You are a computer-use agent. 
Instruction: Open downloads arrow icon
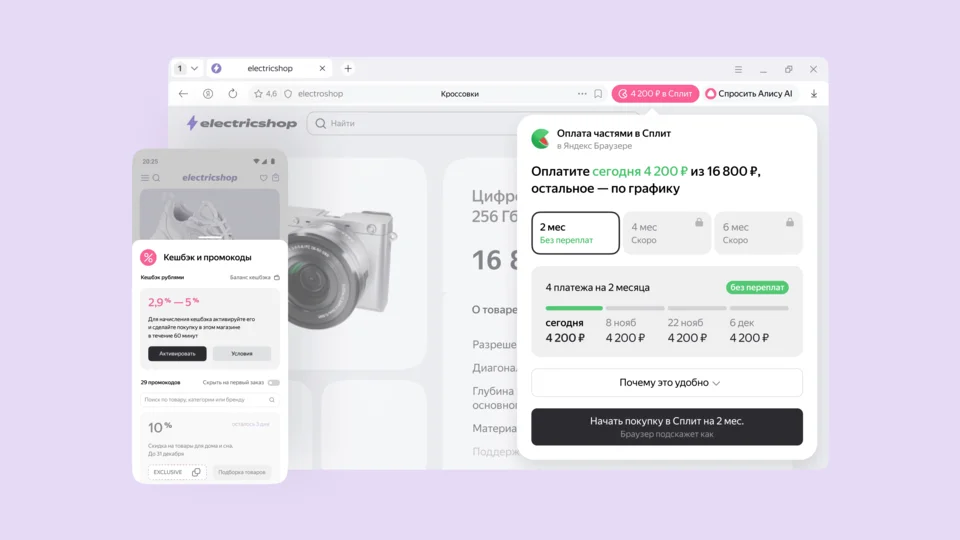(814, 94)
